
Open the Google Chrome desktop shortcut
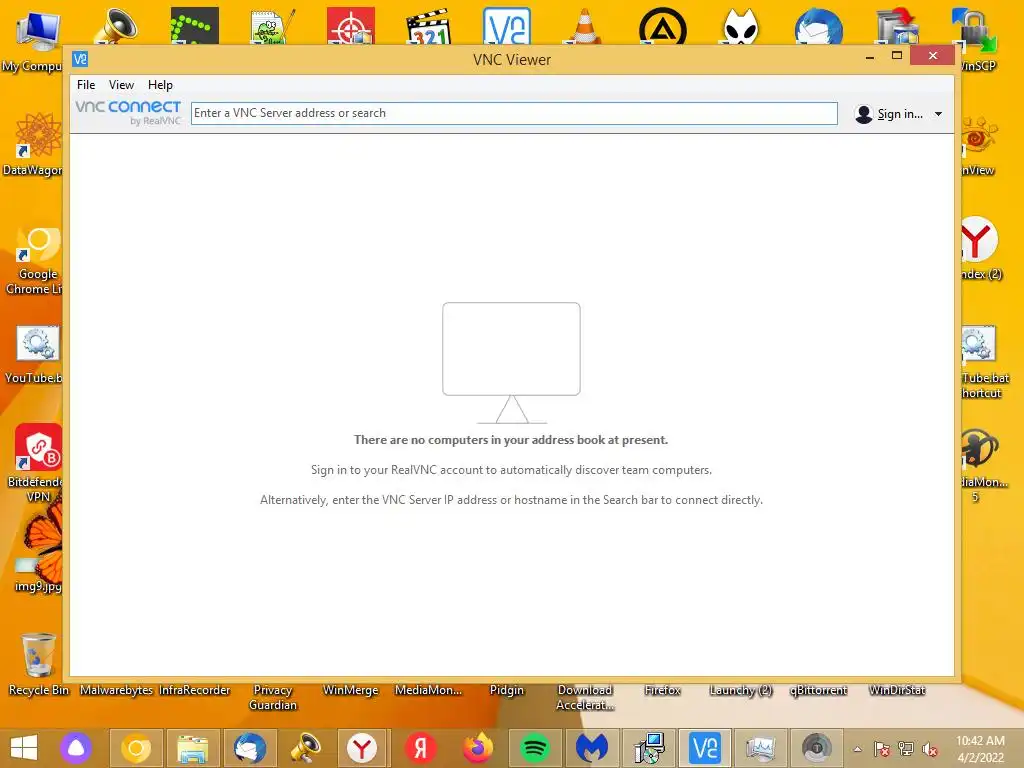37,243
